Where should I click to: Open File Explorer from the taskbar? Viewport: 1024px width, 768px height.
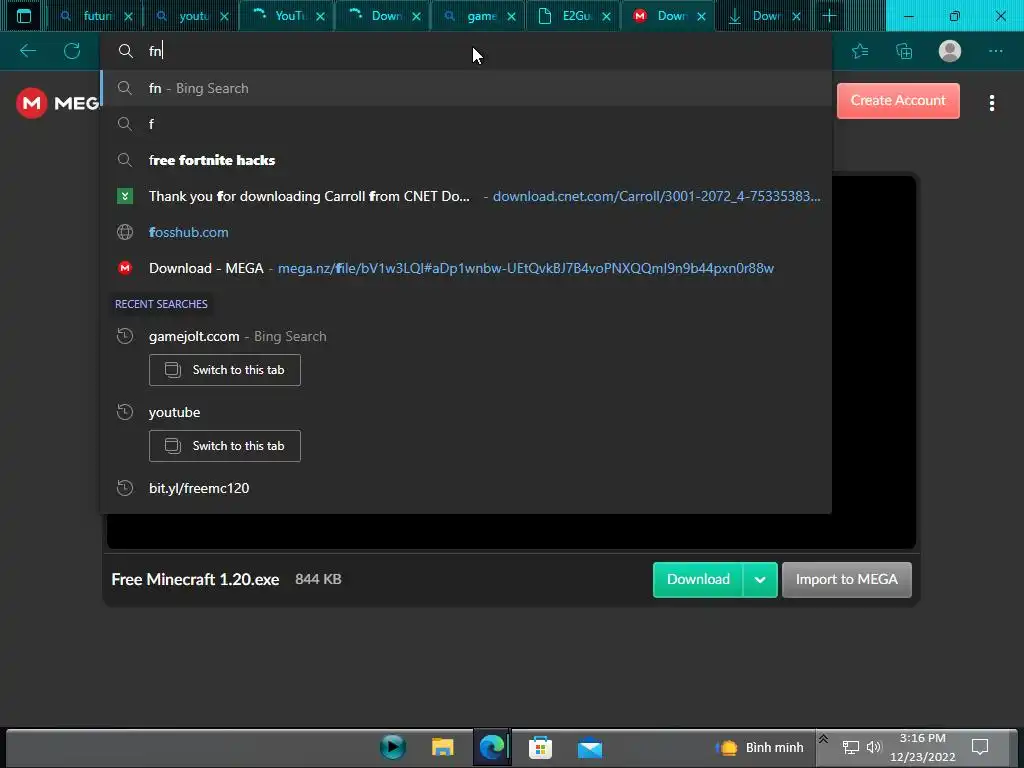442,746
